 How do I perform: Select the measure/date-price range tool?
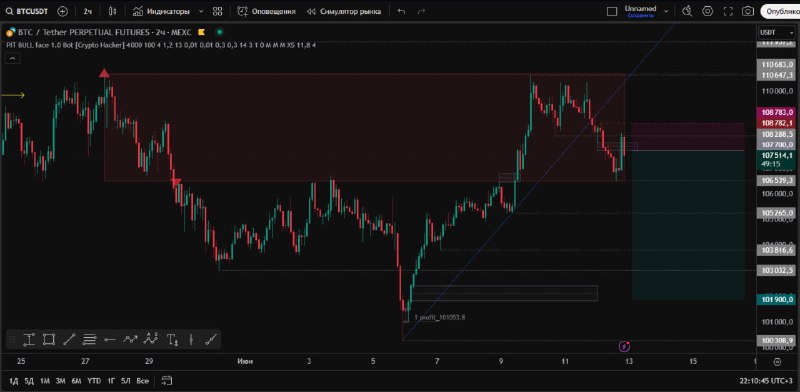29,339
